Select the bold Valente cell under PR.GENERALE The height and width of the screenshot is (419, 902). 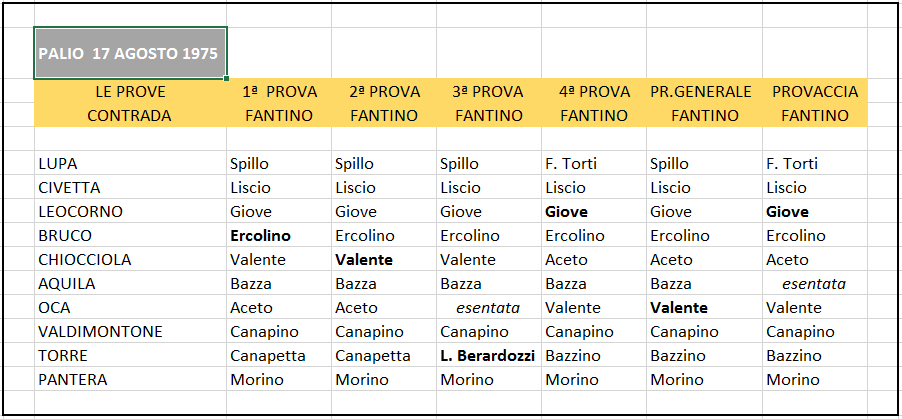click(x=705, y=308)
